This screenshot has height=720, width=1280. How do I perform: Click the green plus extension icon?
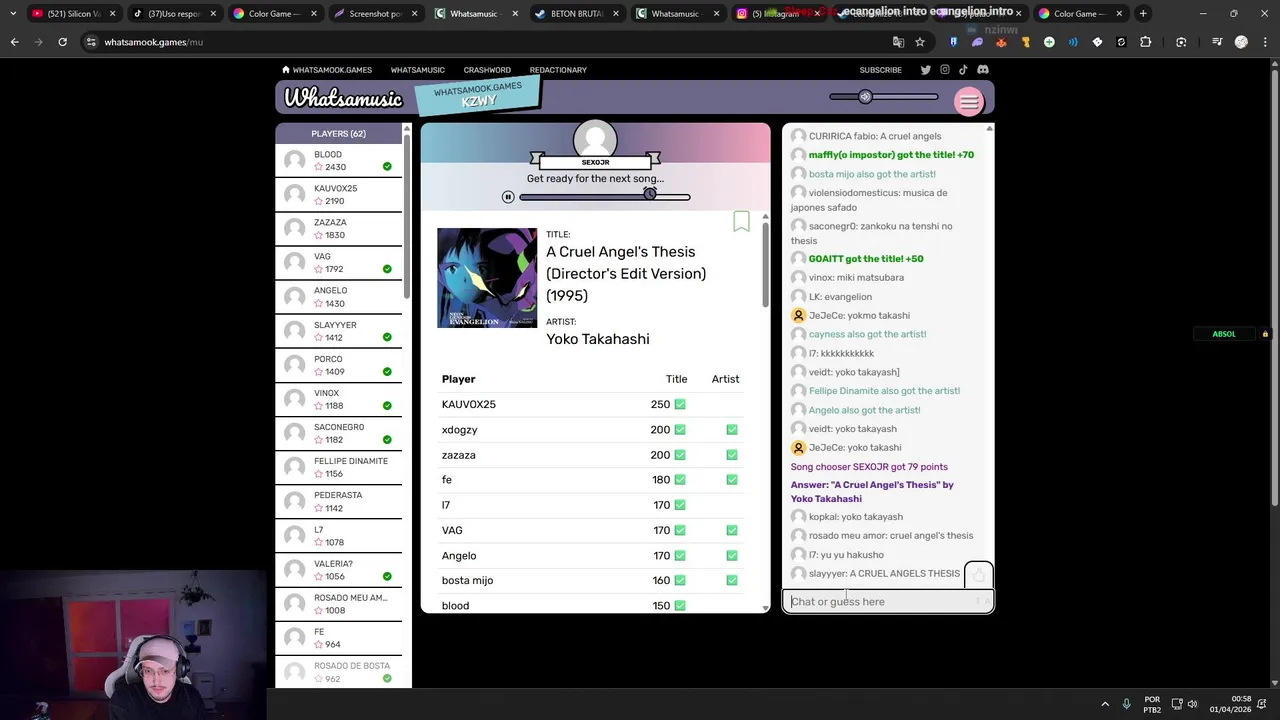(1049, 42)
